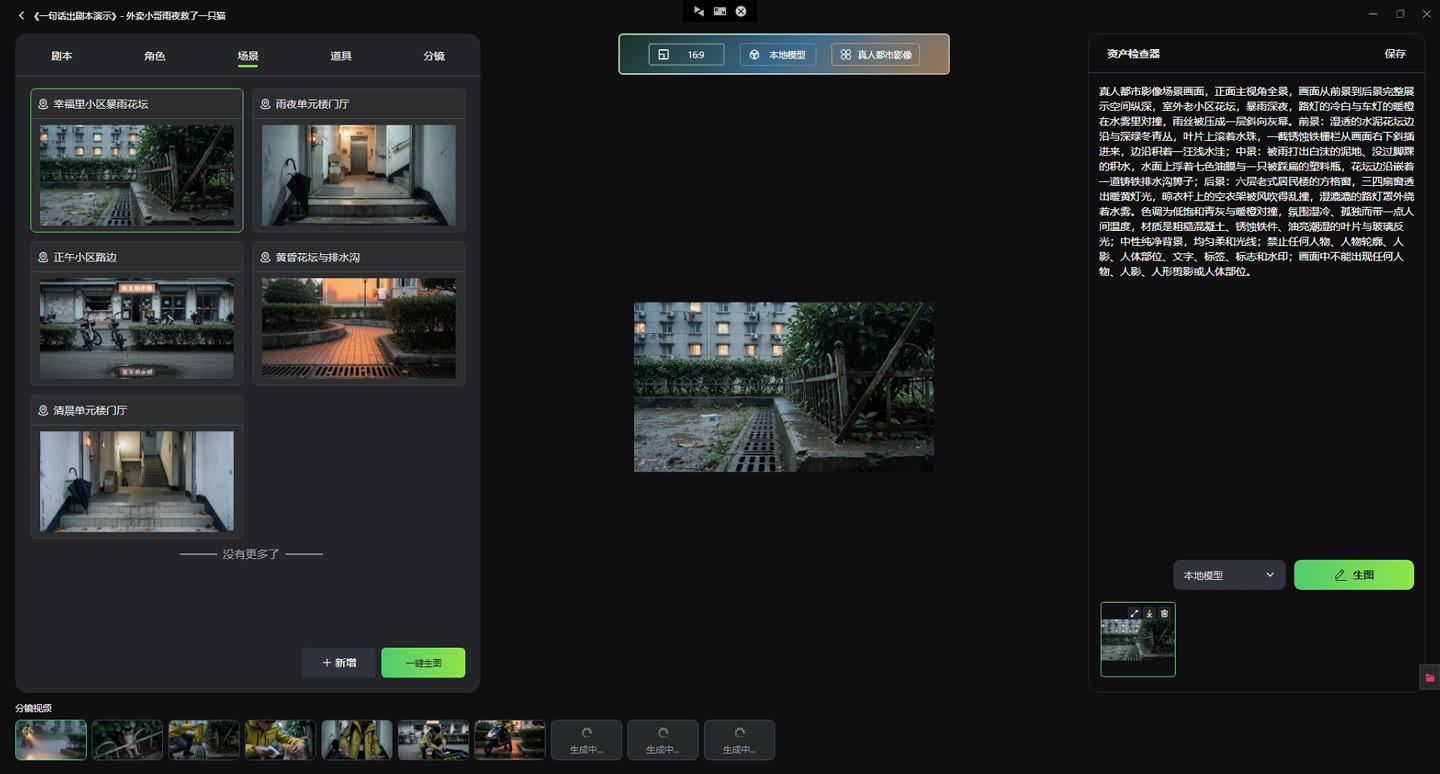Click the green 一键生图 button
This screenshot has width=1440, height=774.
423,663
